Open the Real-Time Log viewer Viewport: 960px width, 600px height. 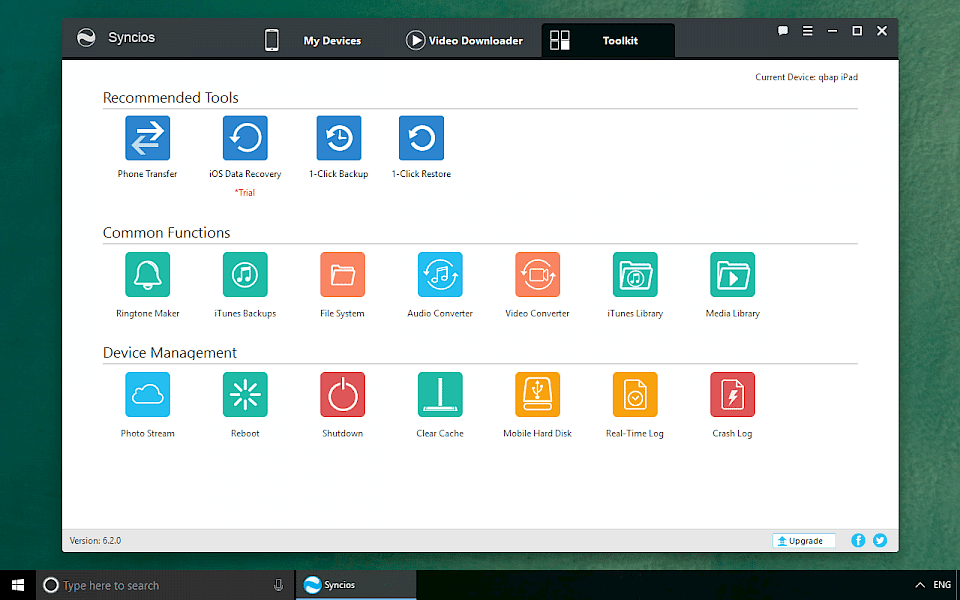tap(635, 394)
